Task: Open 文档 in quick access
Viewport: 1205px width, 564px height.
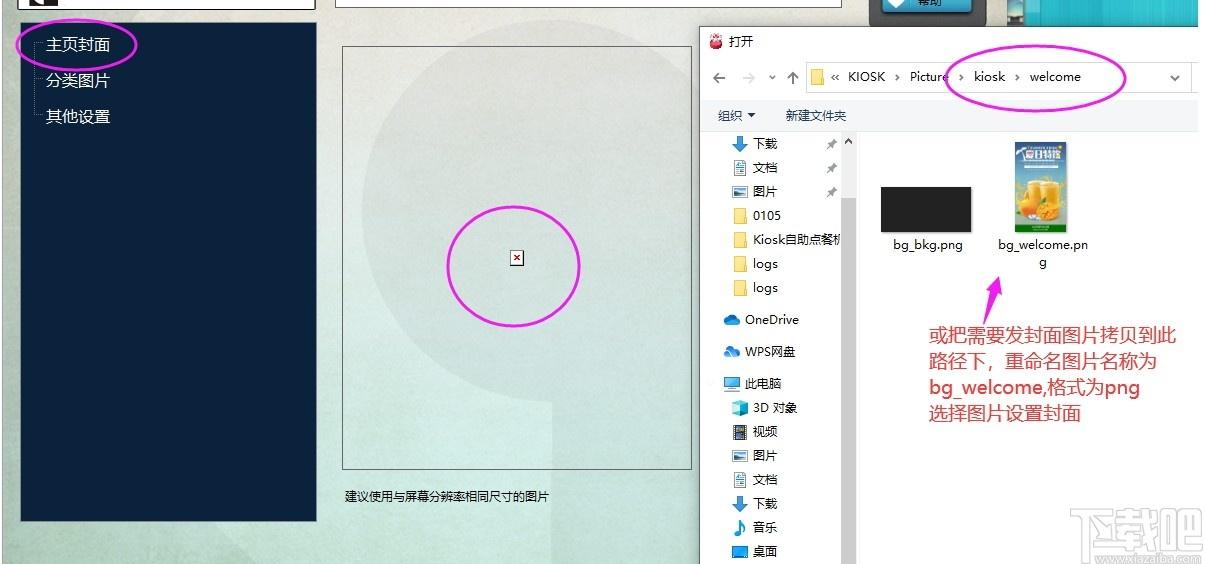Action: (765, 168)
